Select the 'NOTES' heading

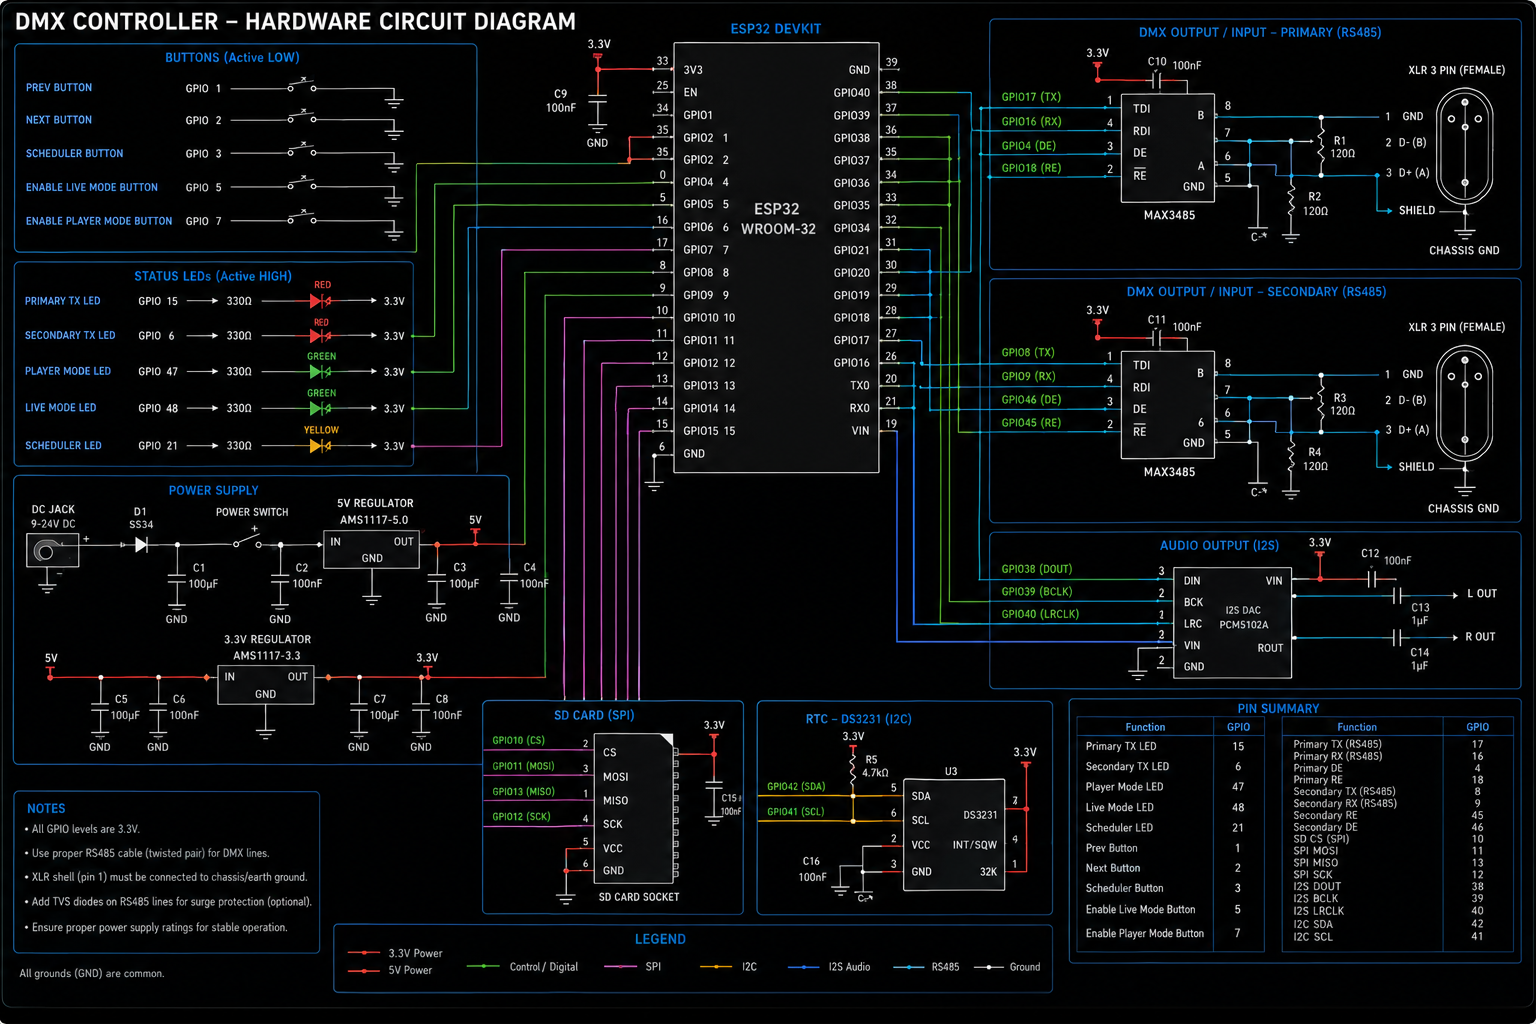click(46, 808)
